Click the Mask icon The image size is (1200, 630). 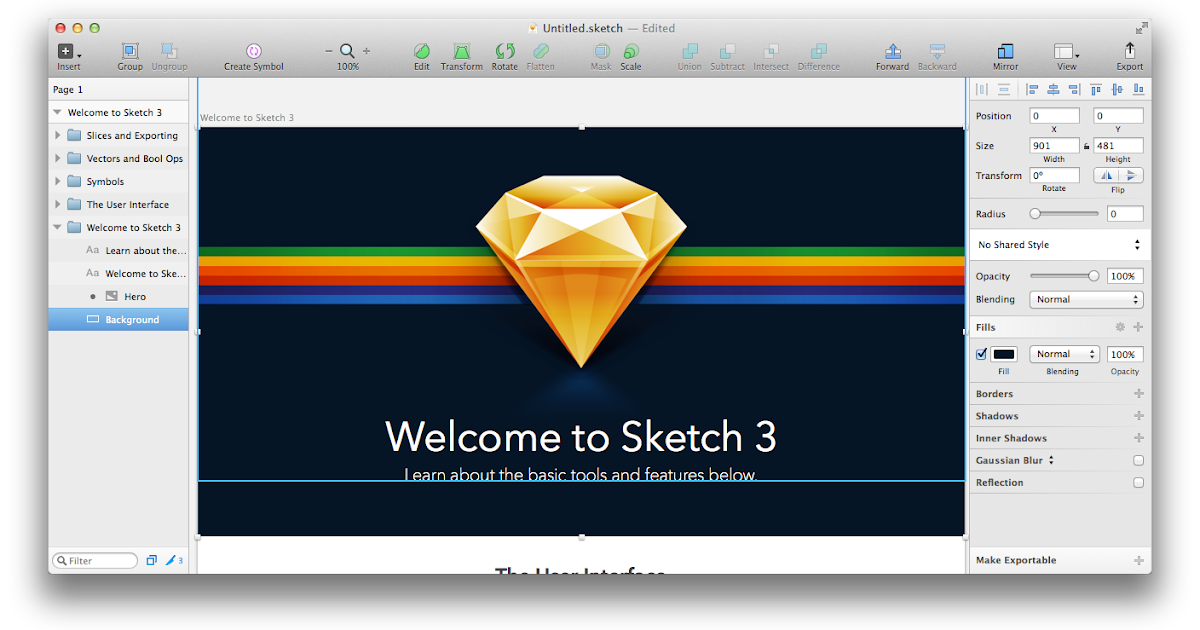pyautogui.click(x=600, y=50)
